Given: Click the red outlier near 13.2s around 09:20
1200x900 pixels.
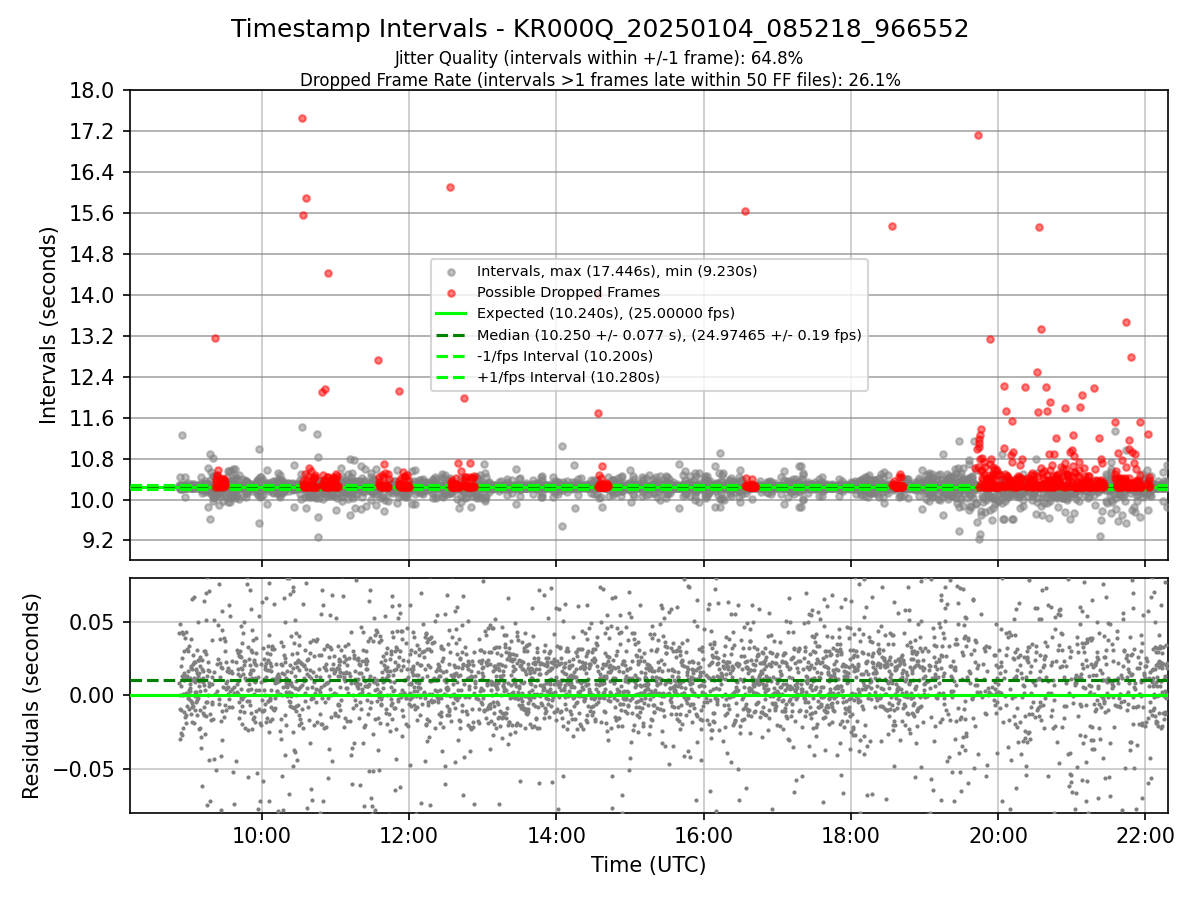Looking at the screenshot, I should click(215, 338).
